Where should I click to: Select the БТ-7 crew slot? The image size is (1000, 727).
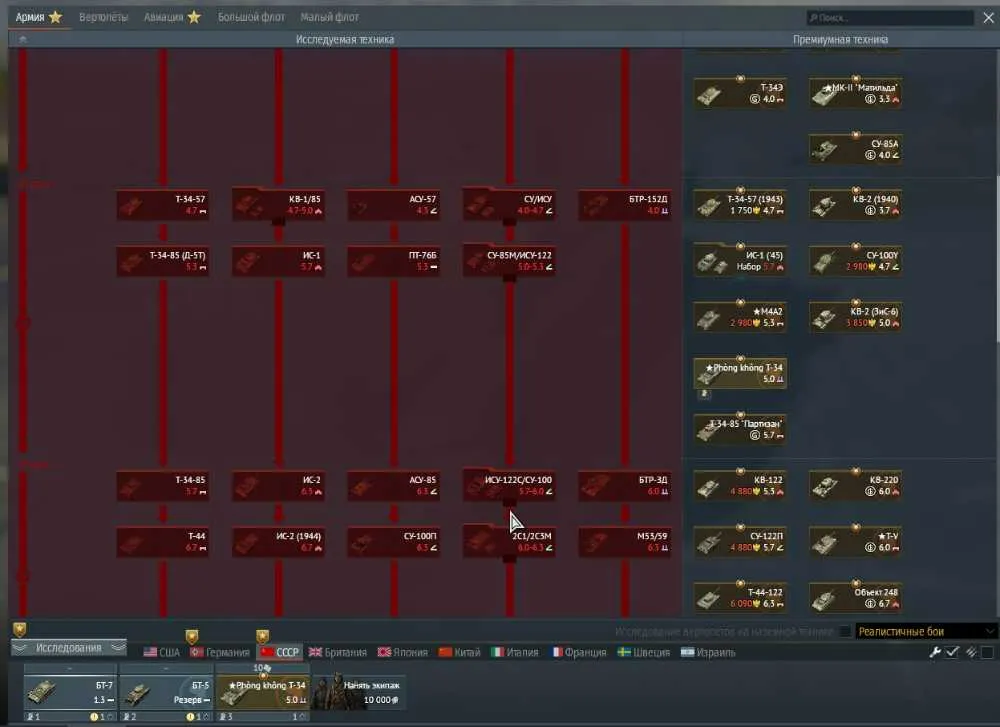click(x=70, y=693)
